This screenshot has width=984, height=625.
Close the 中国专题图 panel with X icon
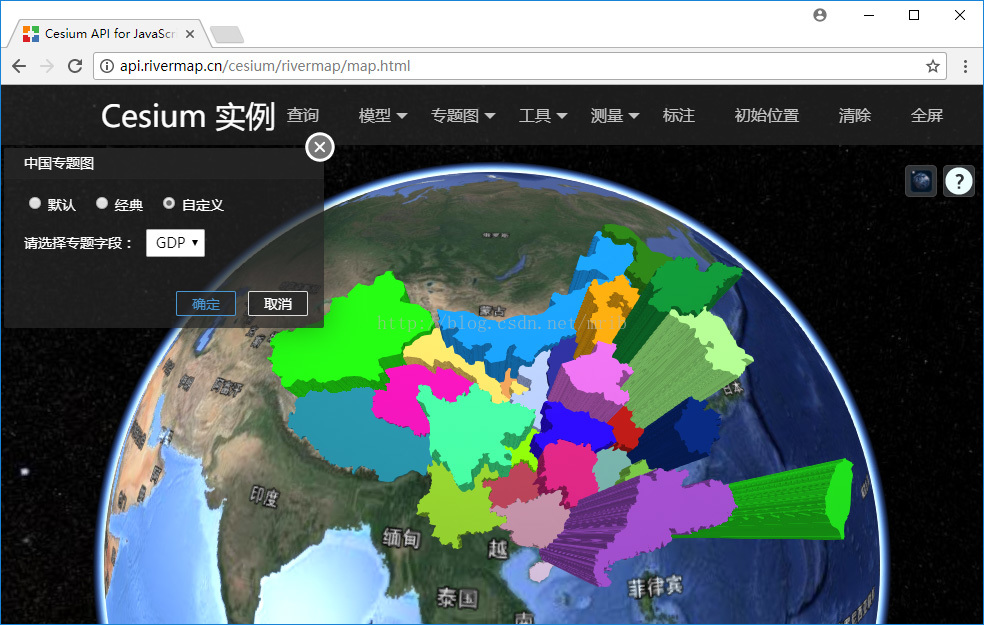click(320, 147)
